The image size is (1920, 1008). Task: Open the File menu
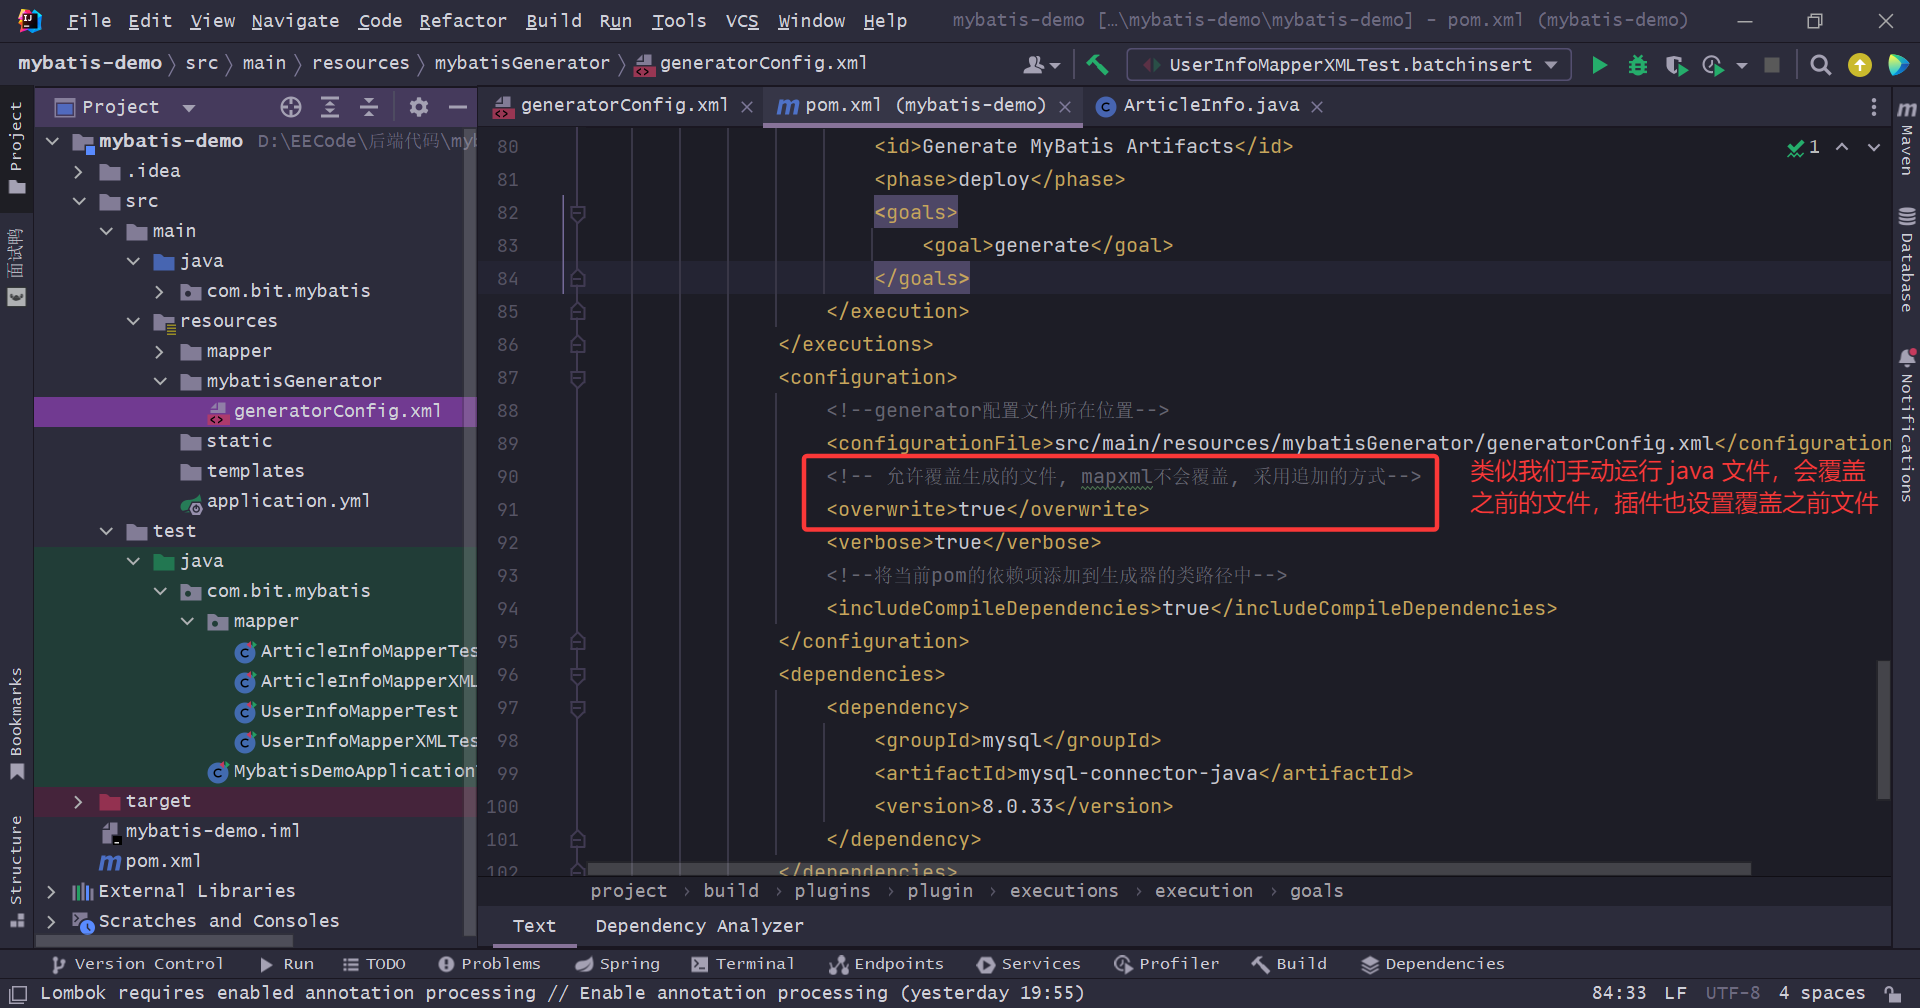click(89, 20)
